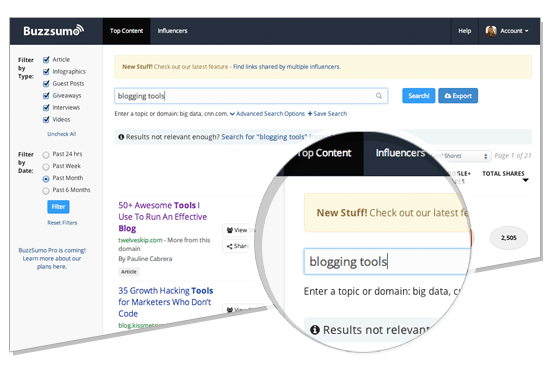Open the Account dropdown menu
Image resolution: width=550 pixels, height=369 pixels.
tap(507, 31)
